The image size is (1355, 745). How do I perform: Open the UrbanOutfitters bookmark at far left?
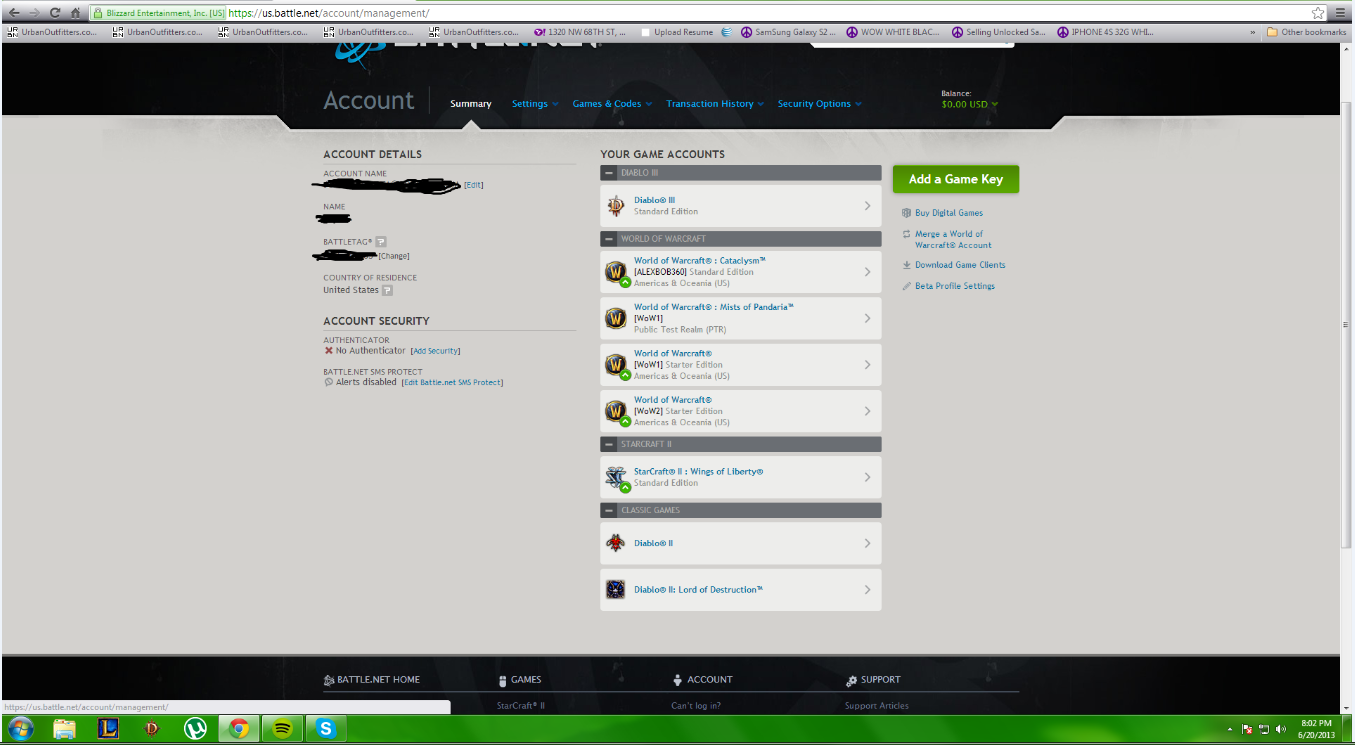pyautogui.click(x=51, y=32)
